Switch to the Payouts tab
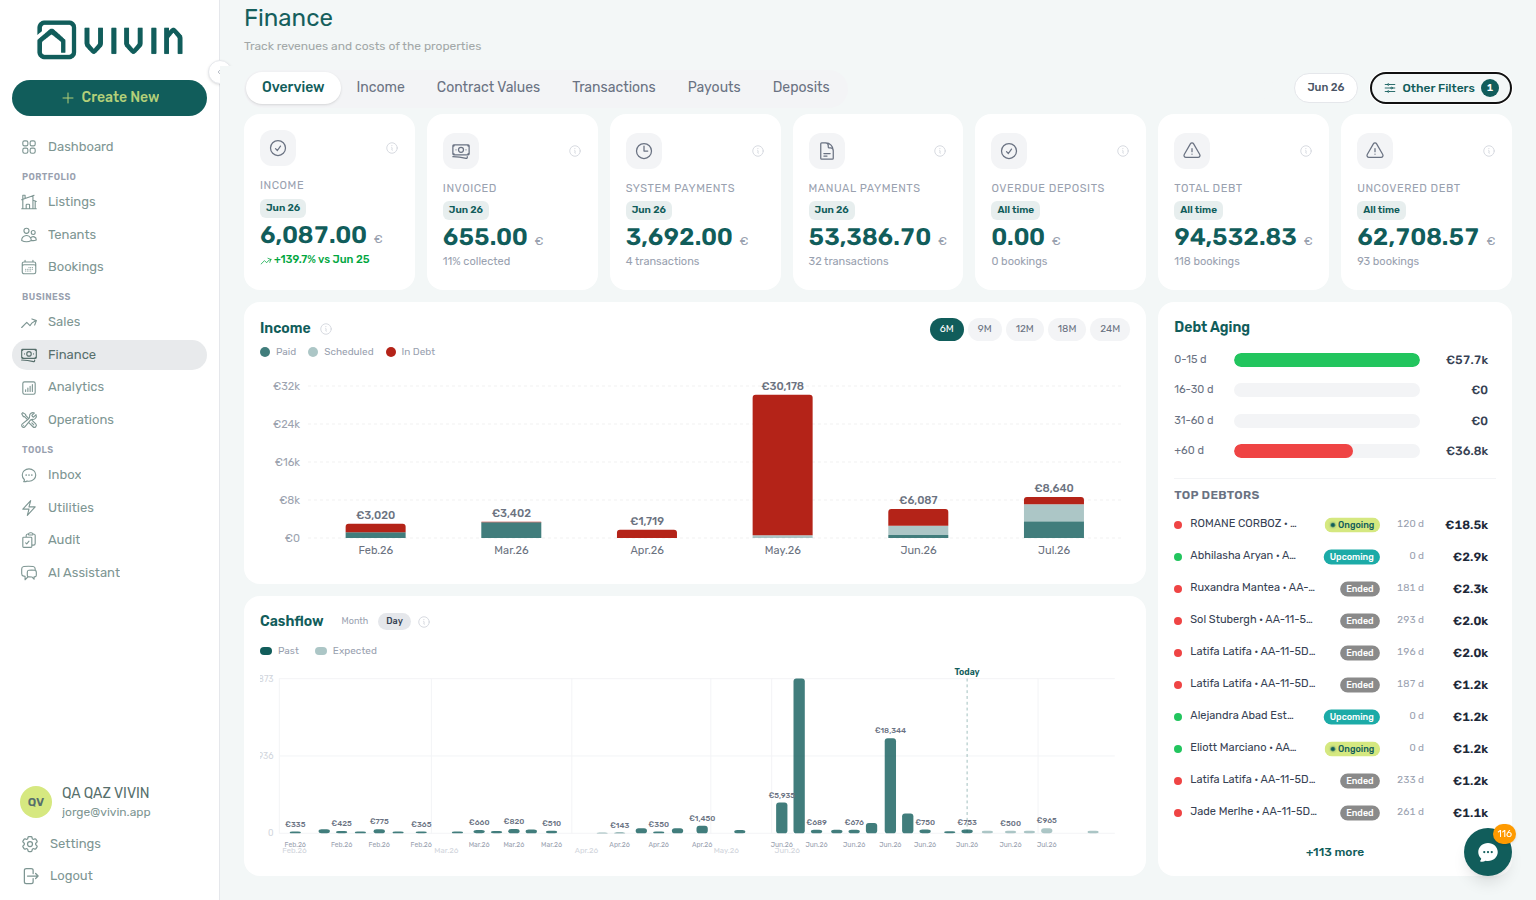Screen dimensions: 1536x900 point(714,87)
